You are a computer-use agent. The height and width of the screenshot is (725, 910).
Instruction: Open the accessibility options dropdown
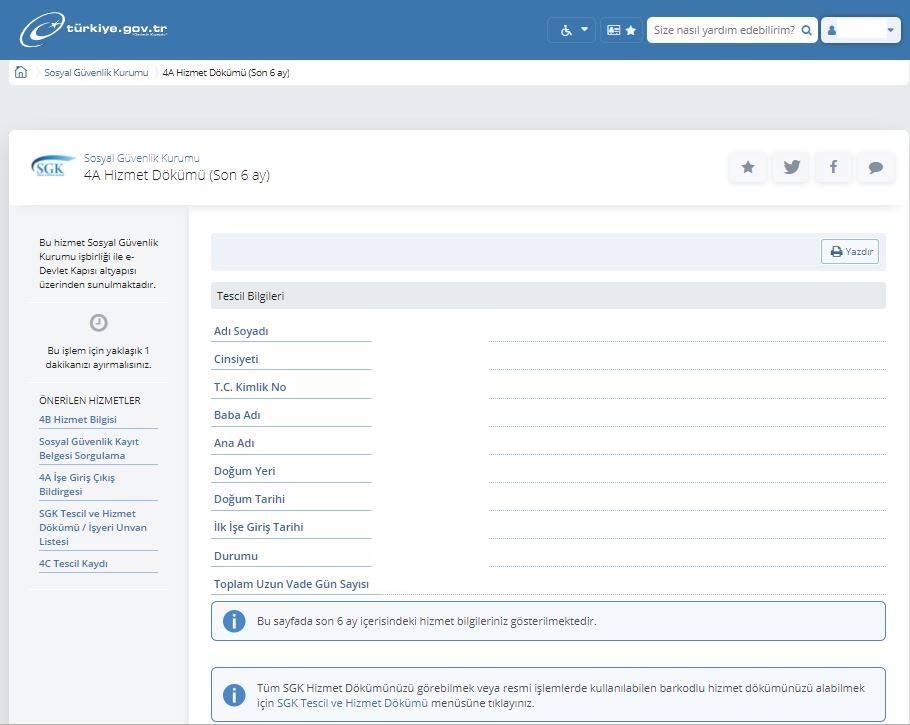572,30
